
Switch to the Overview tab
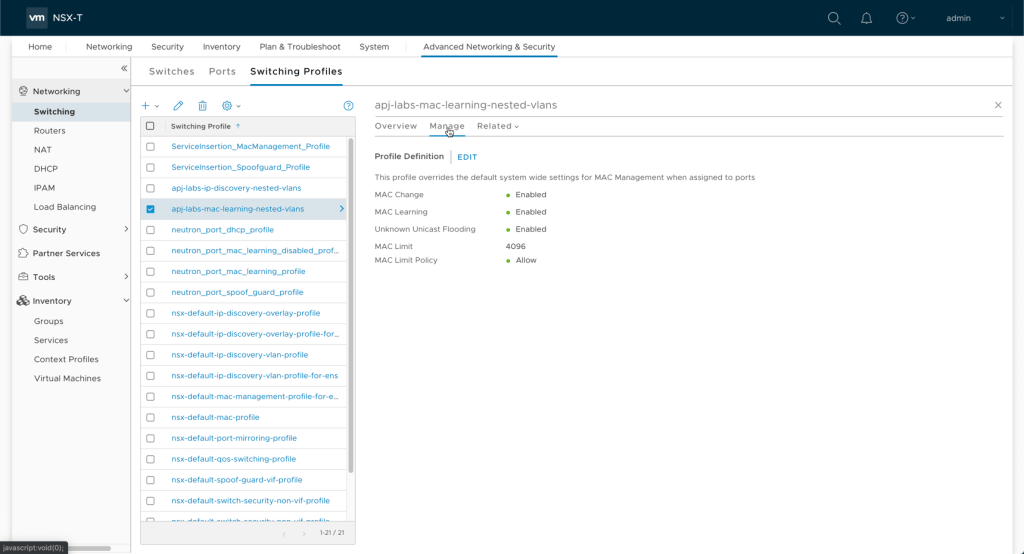pos(395,126)
